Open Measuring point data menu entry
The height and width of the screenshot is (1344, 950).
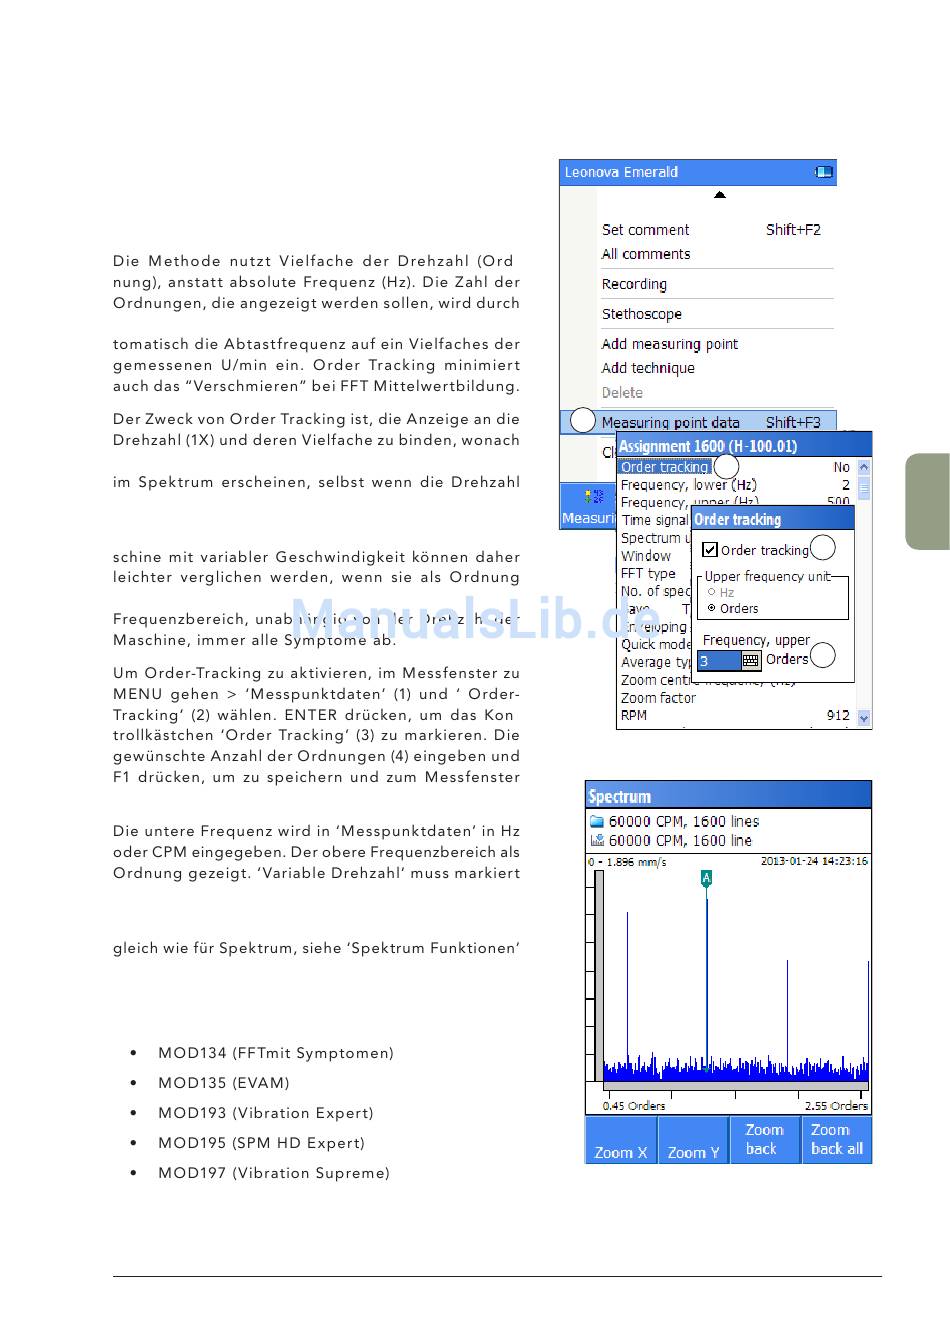tap(698, 422)
